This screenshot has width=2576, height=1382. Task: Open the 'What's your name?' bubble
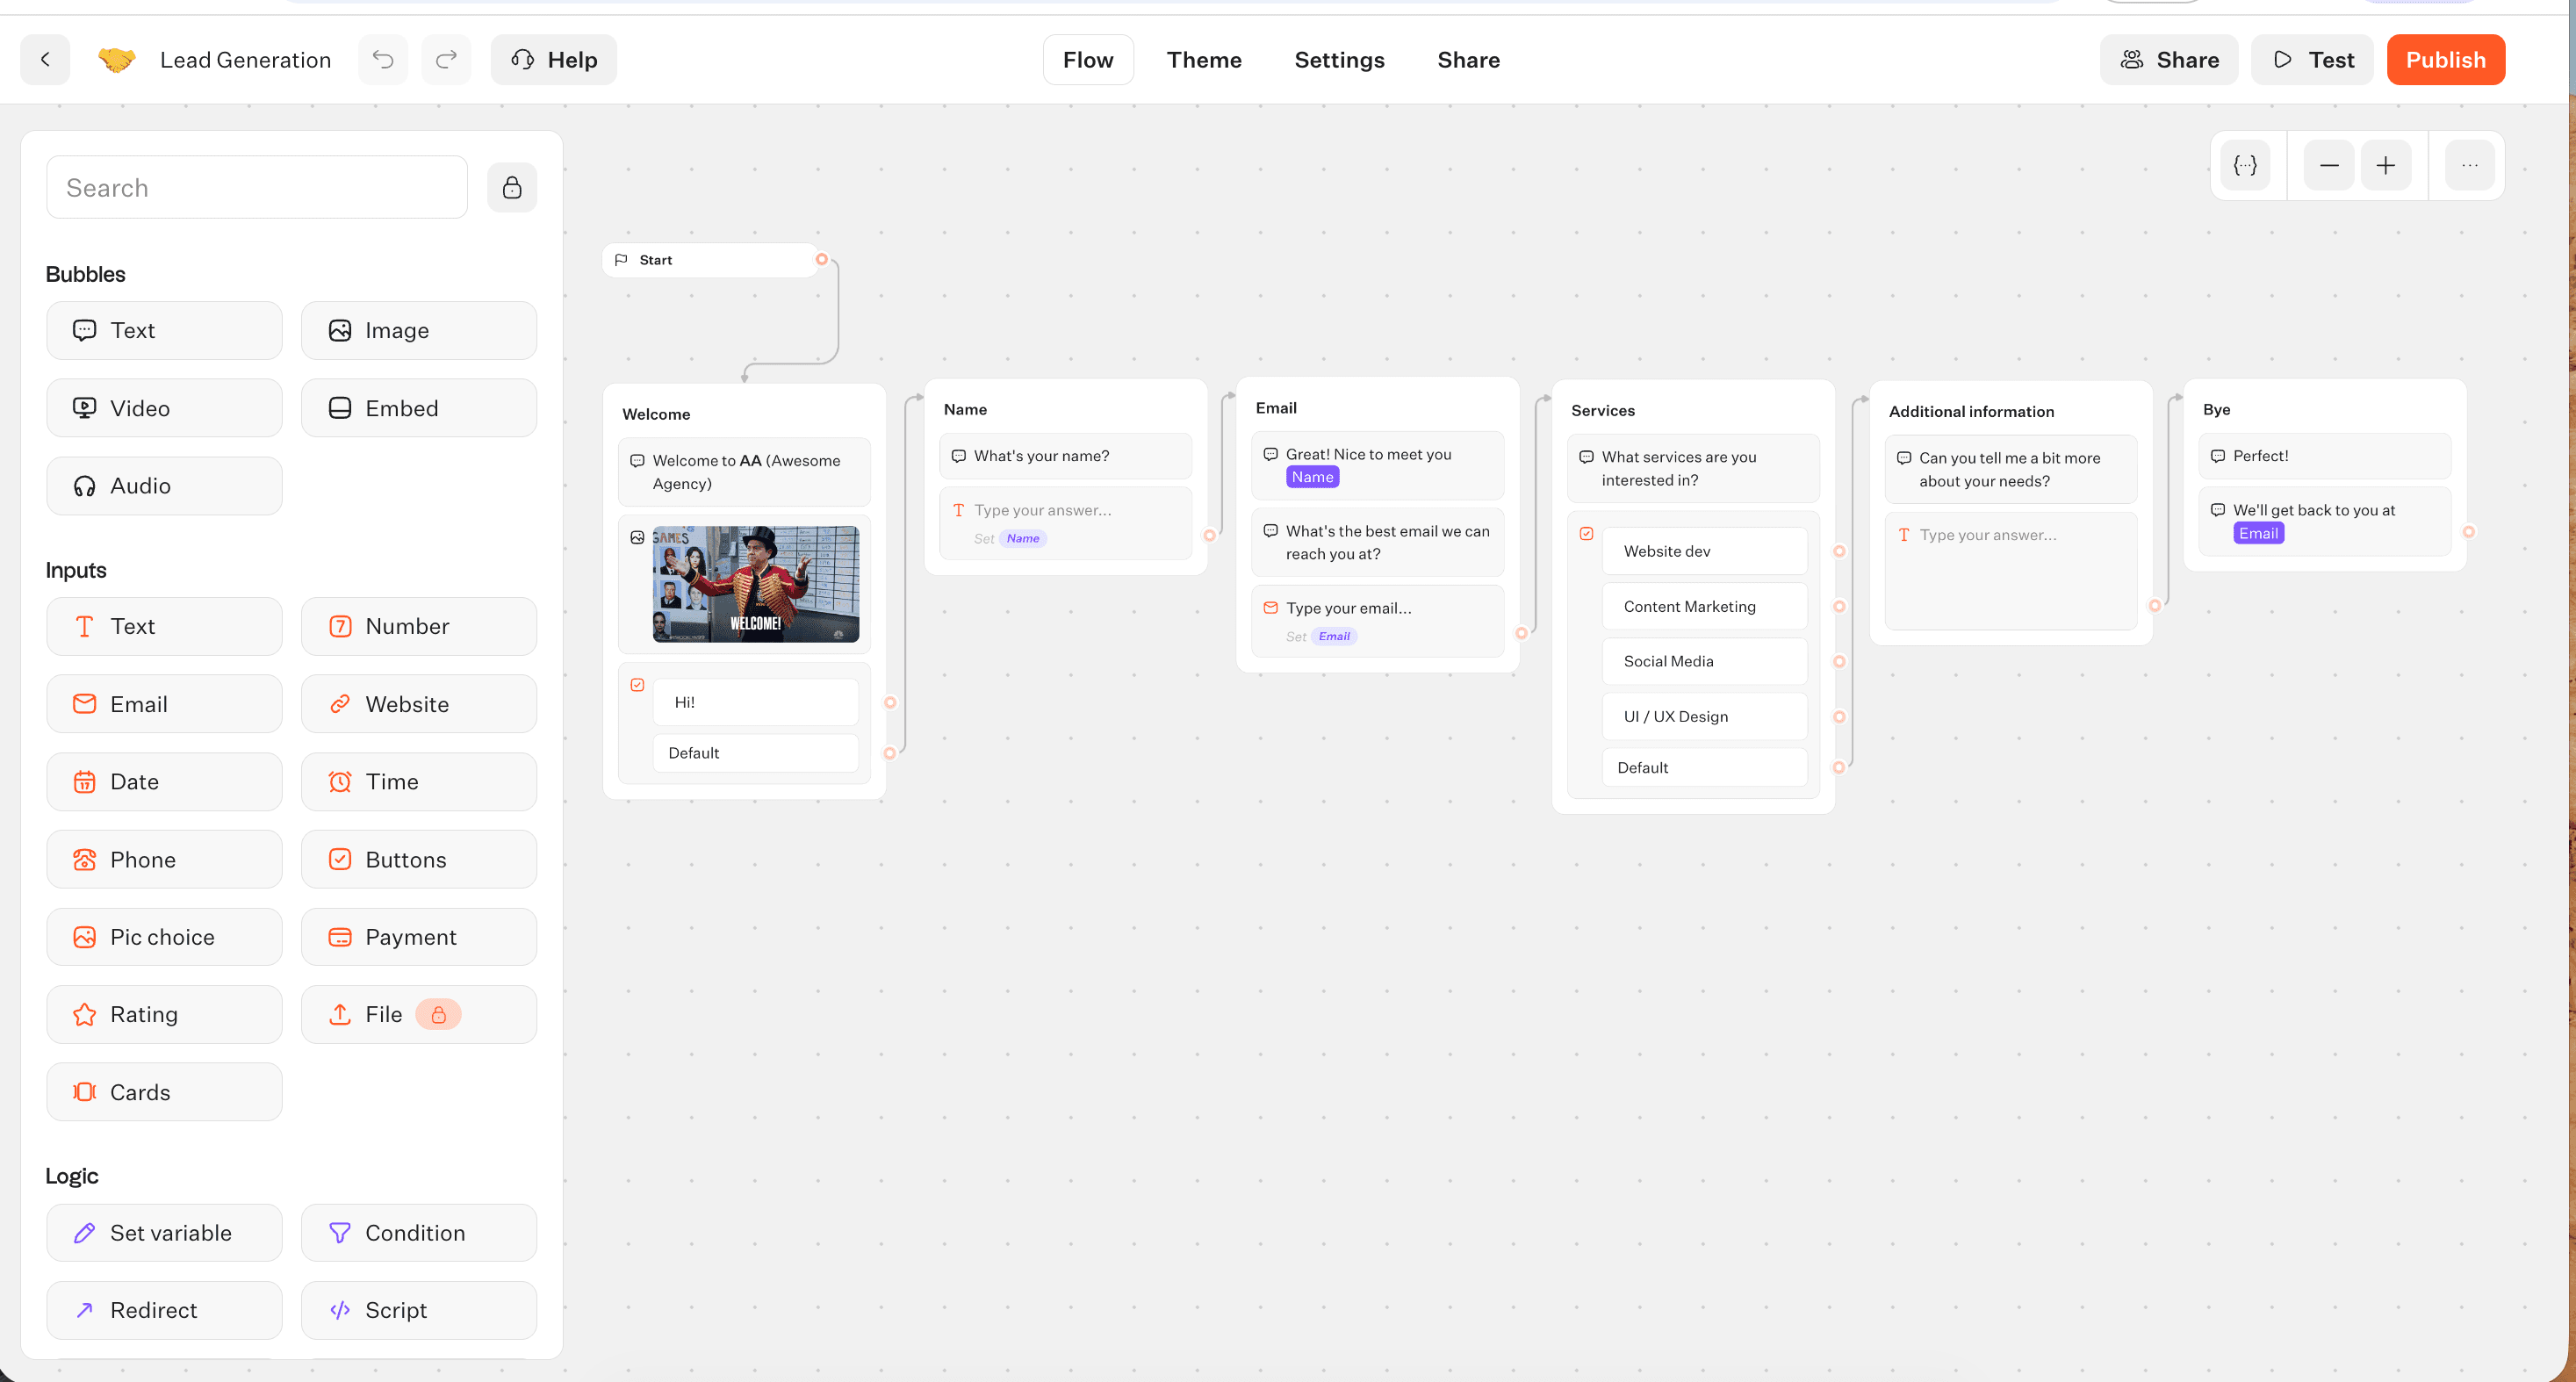[x=1066, y=456]
